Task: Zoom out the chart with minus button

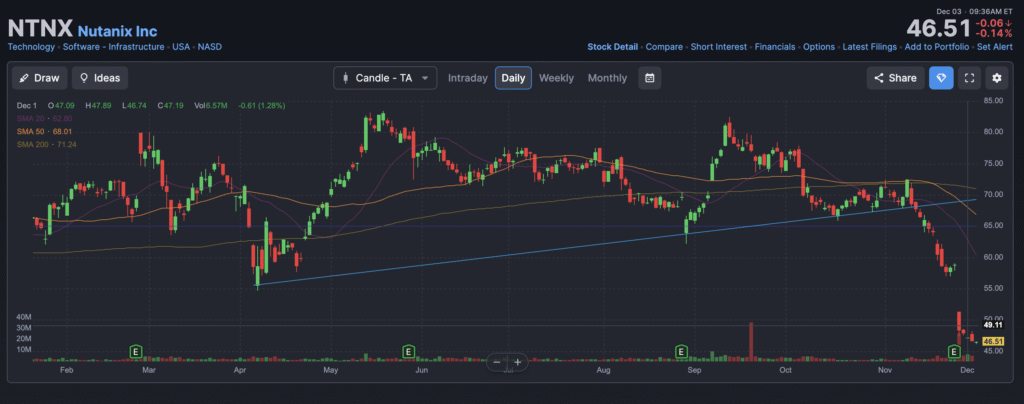Action: [x=497, y=362]
